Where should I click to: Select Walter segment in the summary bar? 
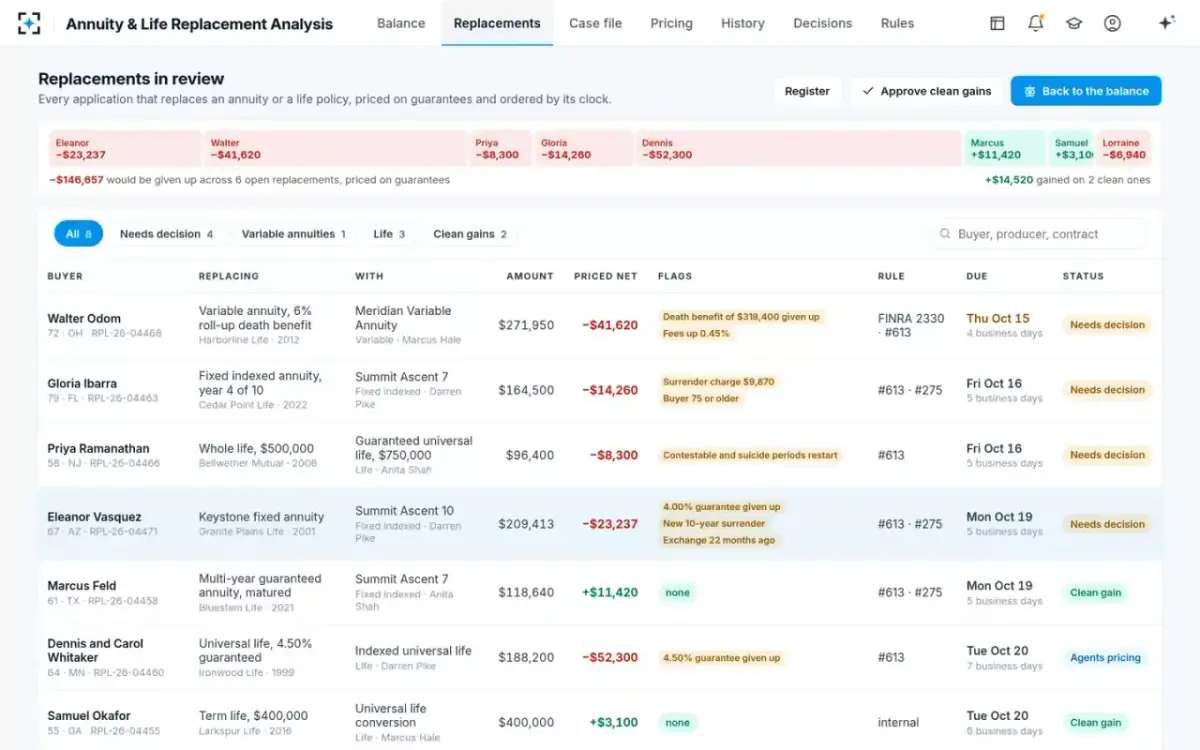(335, 149)
